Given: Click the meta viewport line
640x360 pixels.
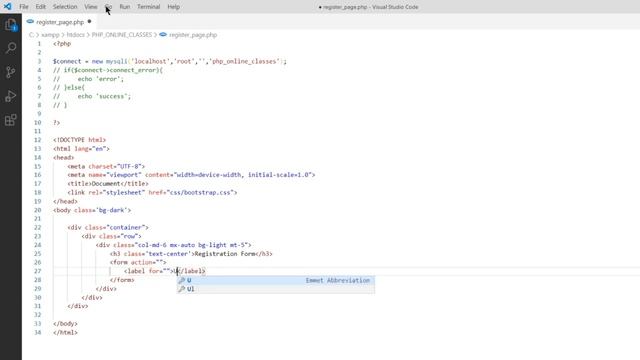Looking at the screenshot, I should pos(191,175).
